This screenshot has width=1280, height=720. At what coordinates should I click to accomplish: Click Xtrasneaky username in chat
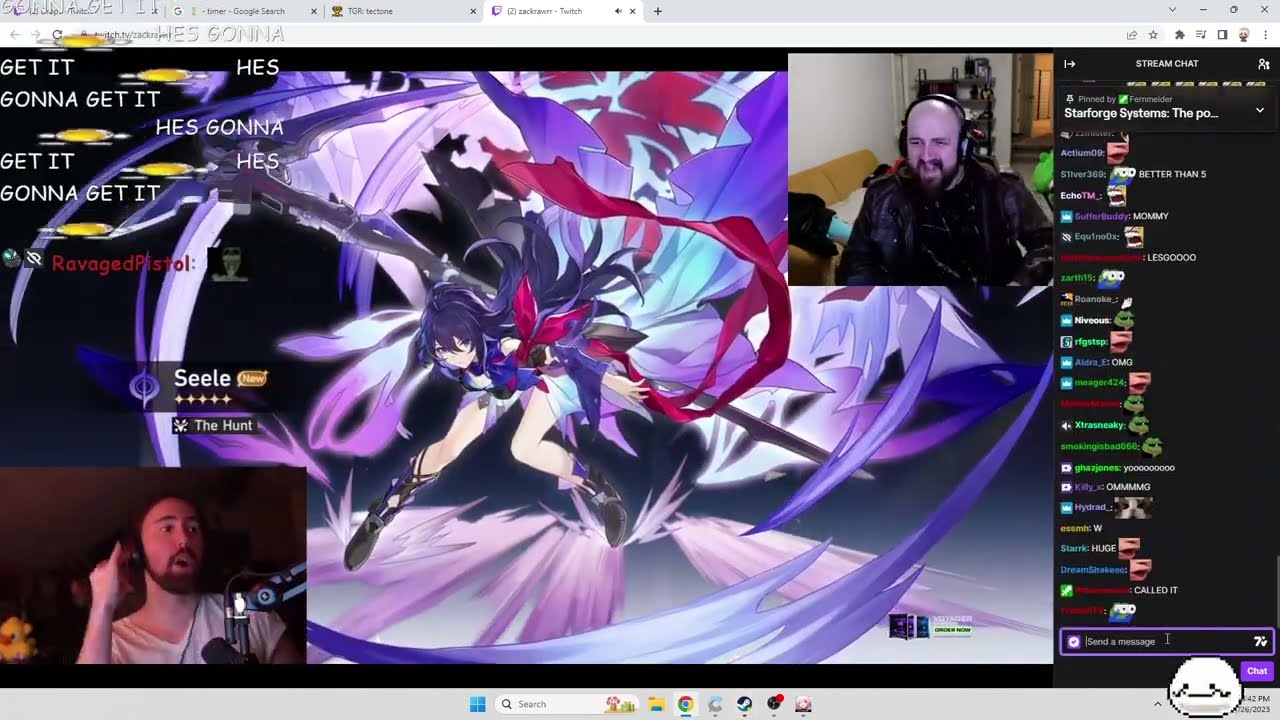click(x=1100, y=425)
